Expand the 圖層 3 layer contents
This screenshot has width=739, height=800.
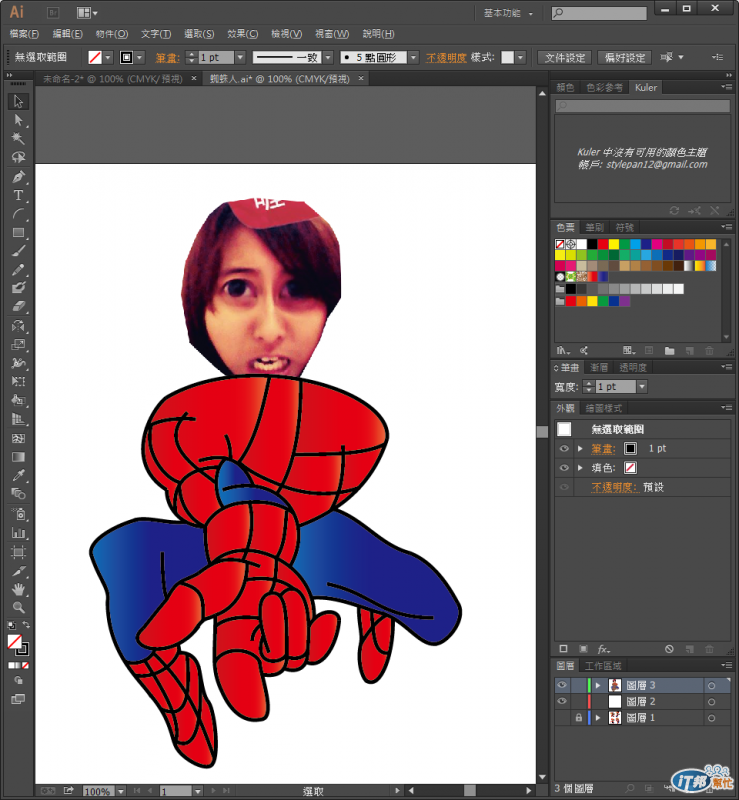click(x=598, y=686)
